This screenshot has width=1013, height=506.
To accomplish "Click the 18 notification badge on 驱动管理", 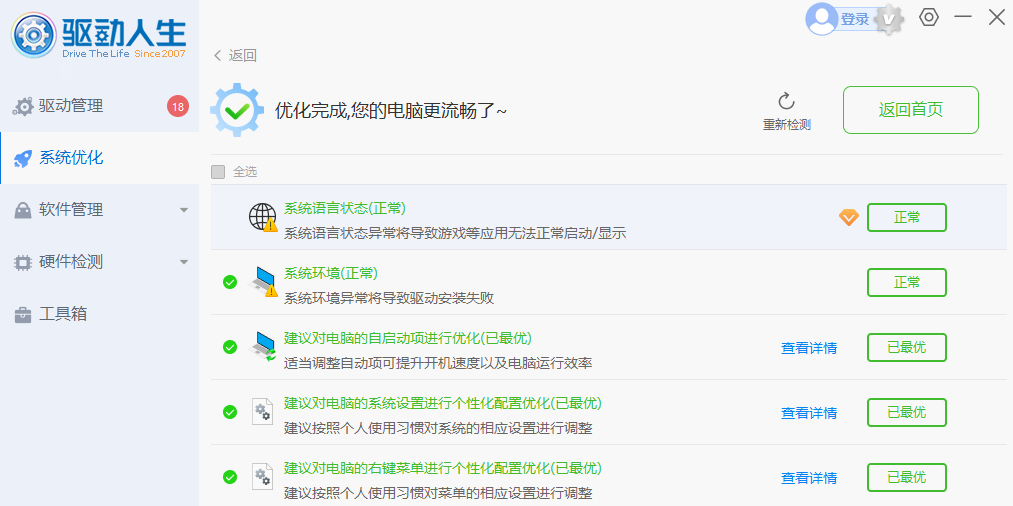I will point(178,106).
